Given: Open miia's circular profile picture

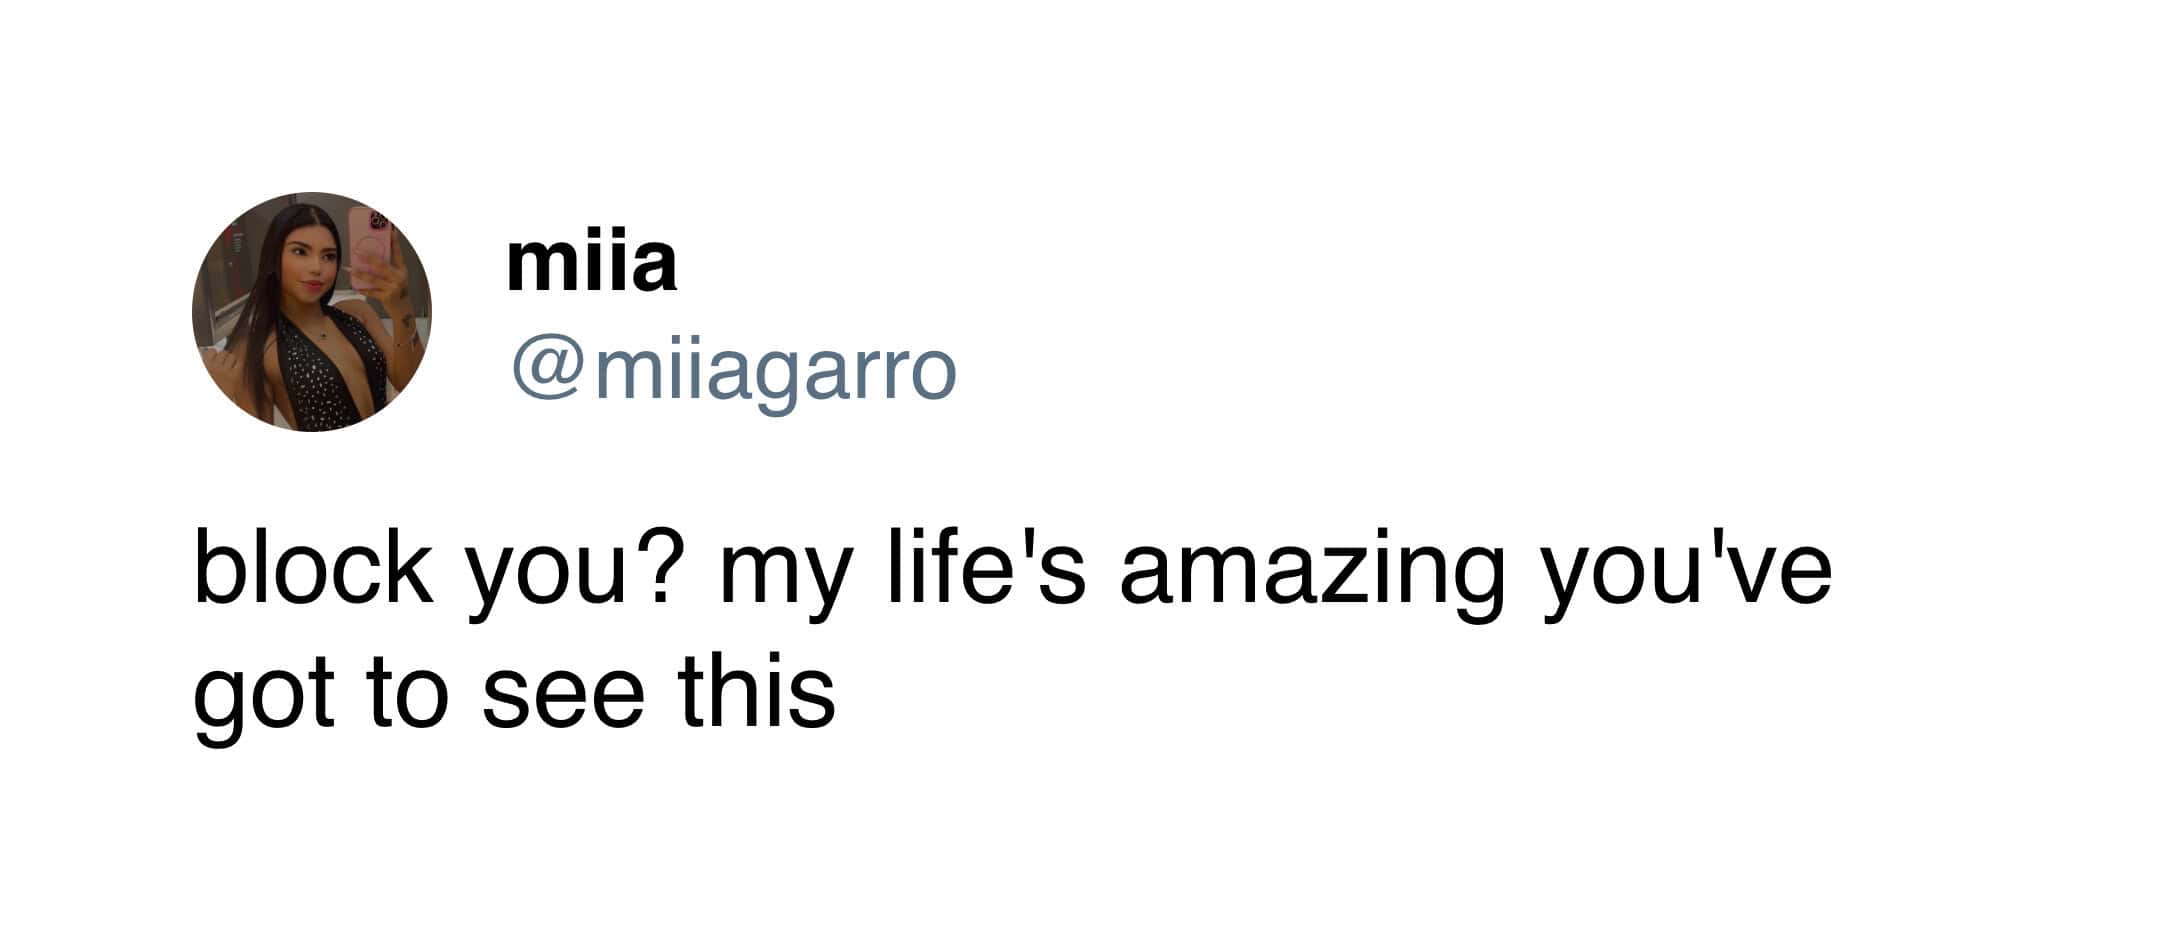Looking at the screenshot, I should point(311,312).
